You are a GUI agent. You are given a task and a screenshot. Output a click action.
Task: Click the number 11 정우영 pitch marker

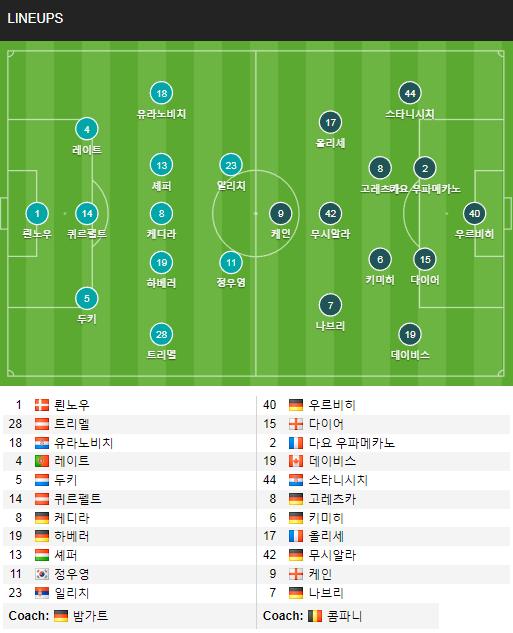231,263
